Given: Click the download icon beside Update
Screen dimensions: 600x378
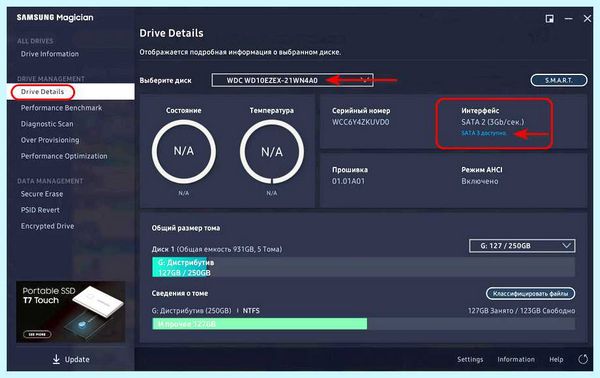Looking at the screenshot, I should tap(56, 359).
